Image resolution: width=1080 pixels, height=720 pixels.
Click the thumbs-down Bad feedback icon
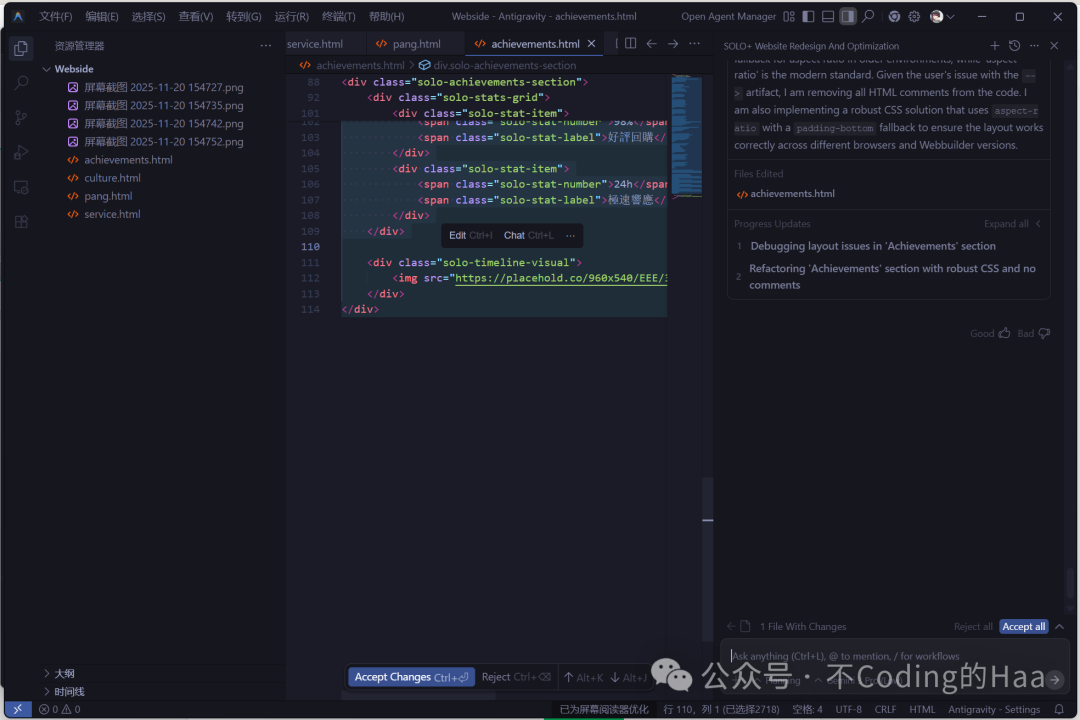(1044, 333)
